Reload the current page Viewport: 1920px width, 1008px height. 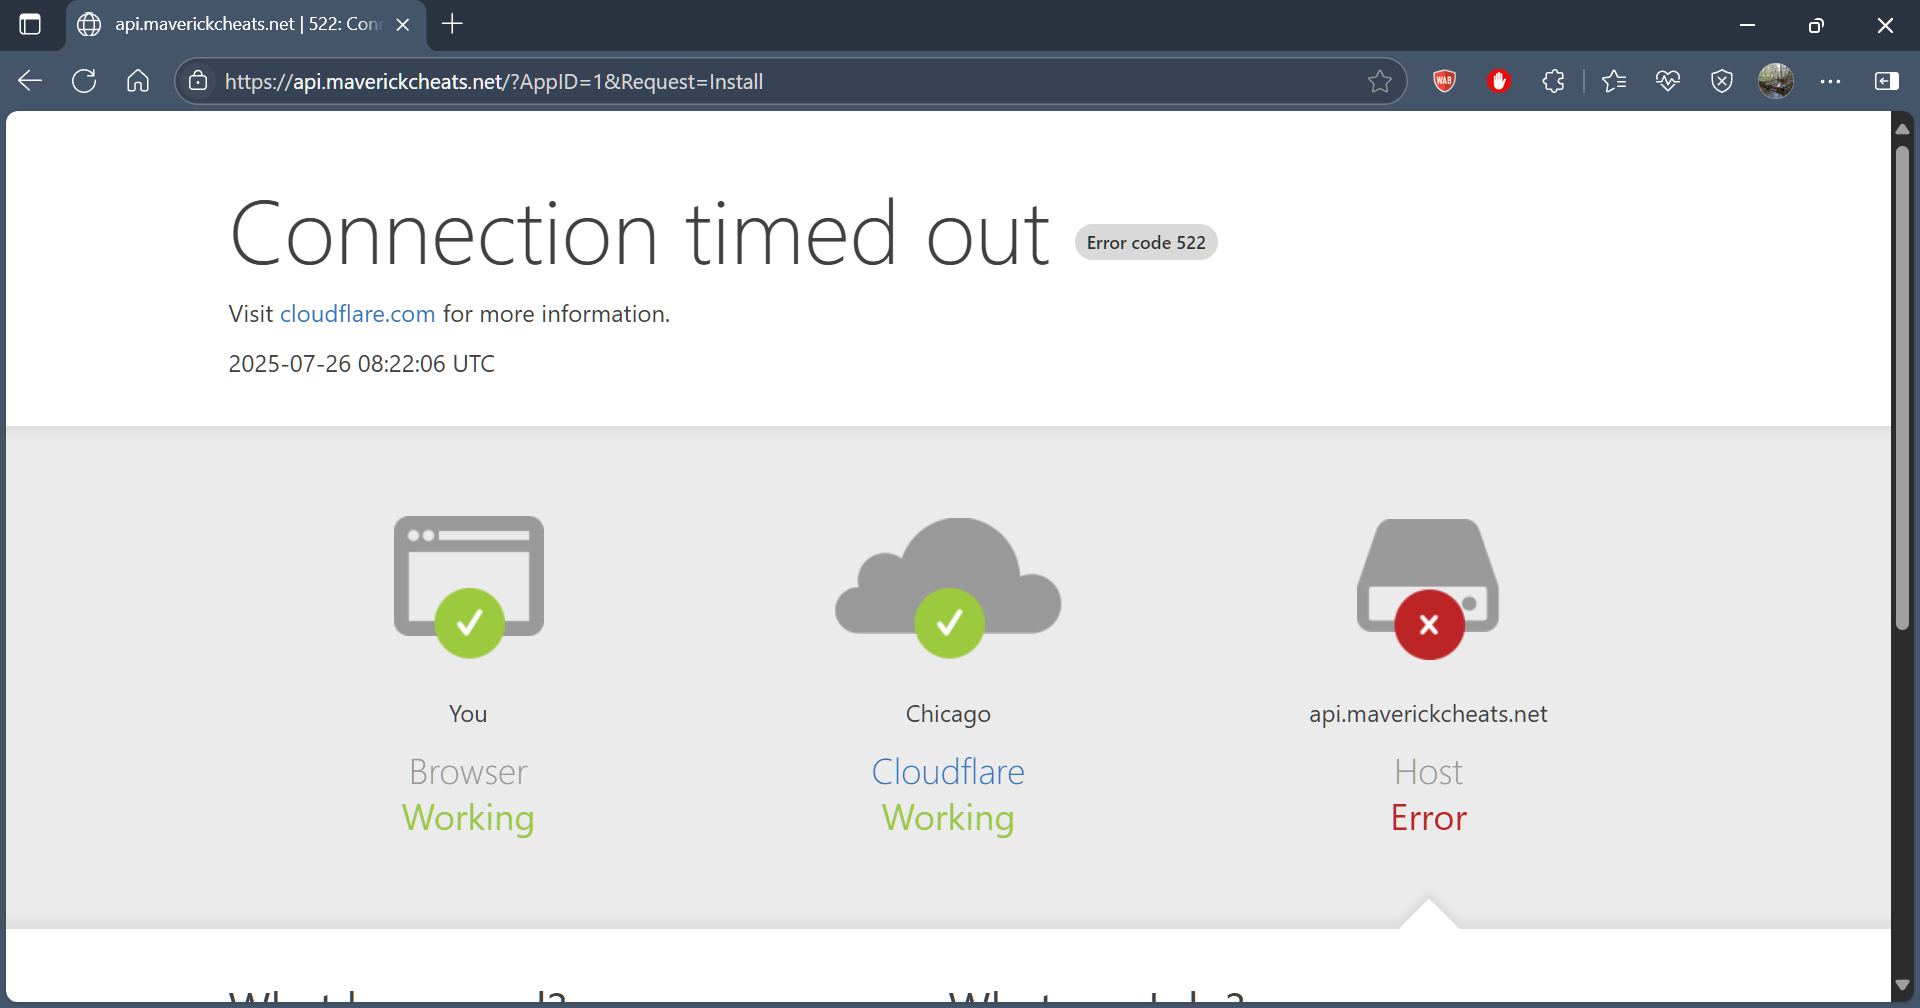click(x=84, y=81)
